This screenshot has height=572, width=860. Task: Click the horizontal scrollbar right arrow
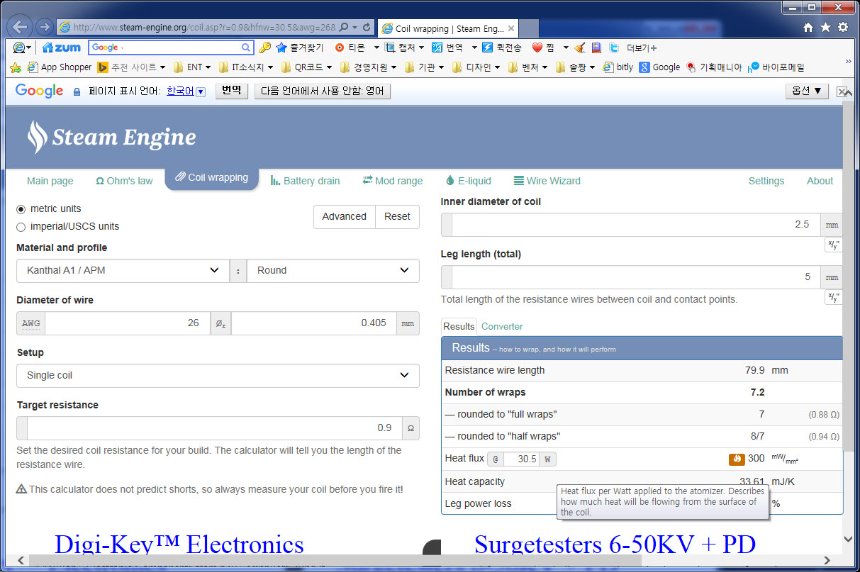pyautogui.click(x=827, y=560)
